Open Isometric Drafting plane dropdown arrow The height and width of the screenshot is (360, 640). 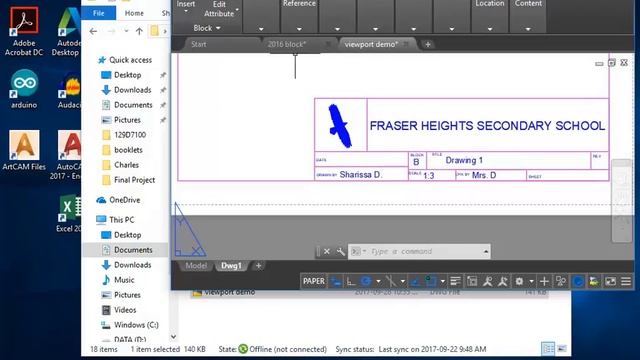(x=402, y=281)
